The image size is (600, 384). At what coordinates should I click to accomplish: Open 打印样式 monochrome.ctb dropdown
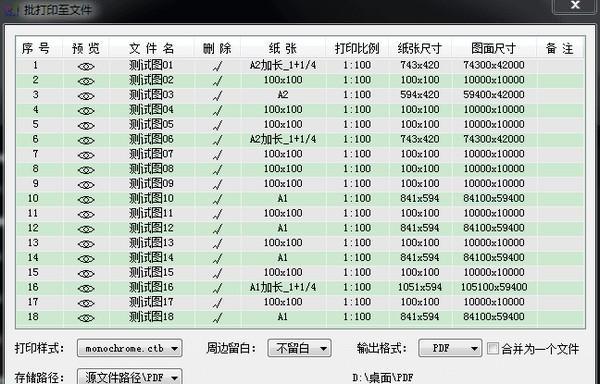point(130,348)
